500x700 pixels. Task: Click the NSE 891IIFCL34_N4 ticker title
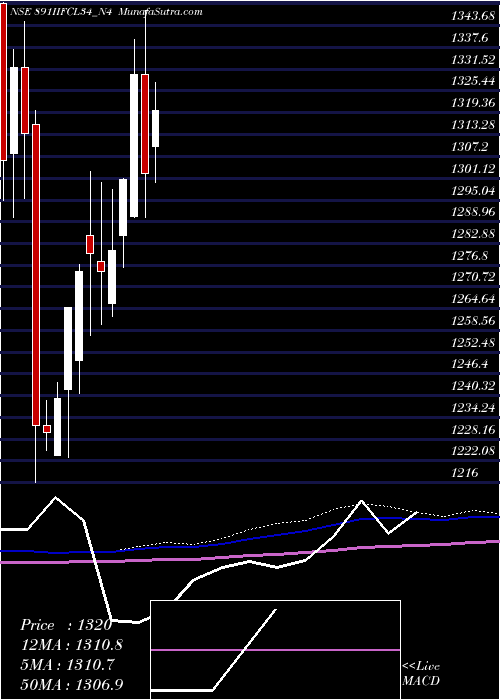[60, 12]
